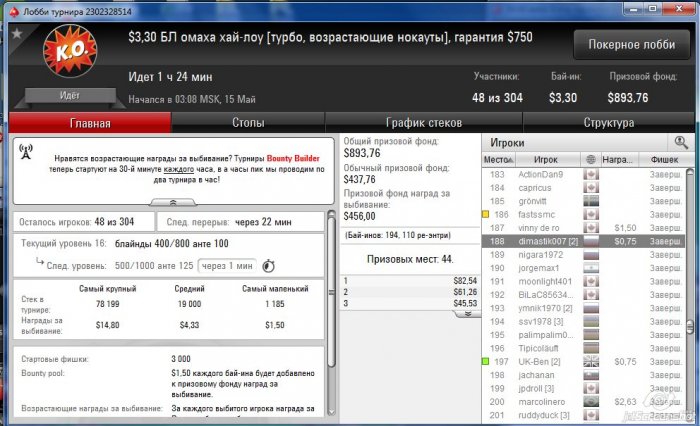Select player row ruddyduck [3]
Screen dimensions: 700x426
point(583,415)
